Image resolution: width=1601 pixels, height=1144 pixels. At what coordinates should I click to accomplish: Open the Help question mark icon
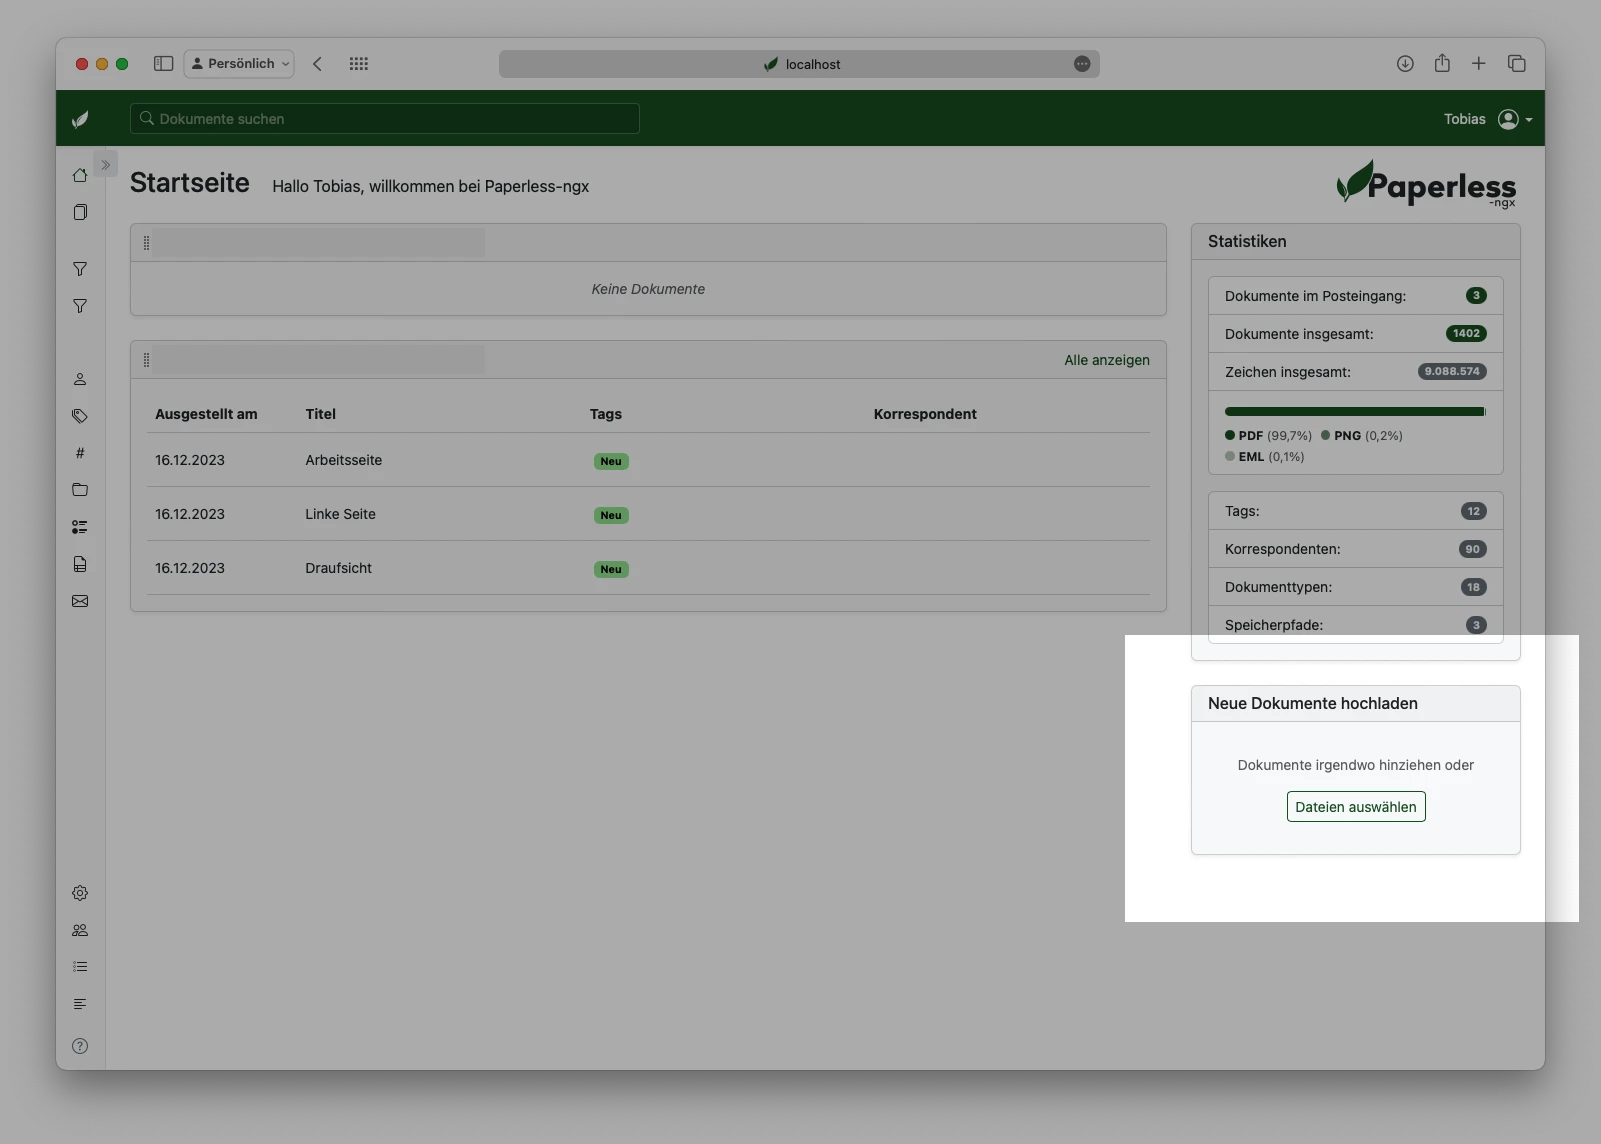[x=80, y=1046]
